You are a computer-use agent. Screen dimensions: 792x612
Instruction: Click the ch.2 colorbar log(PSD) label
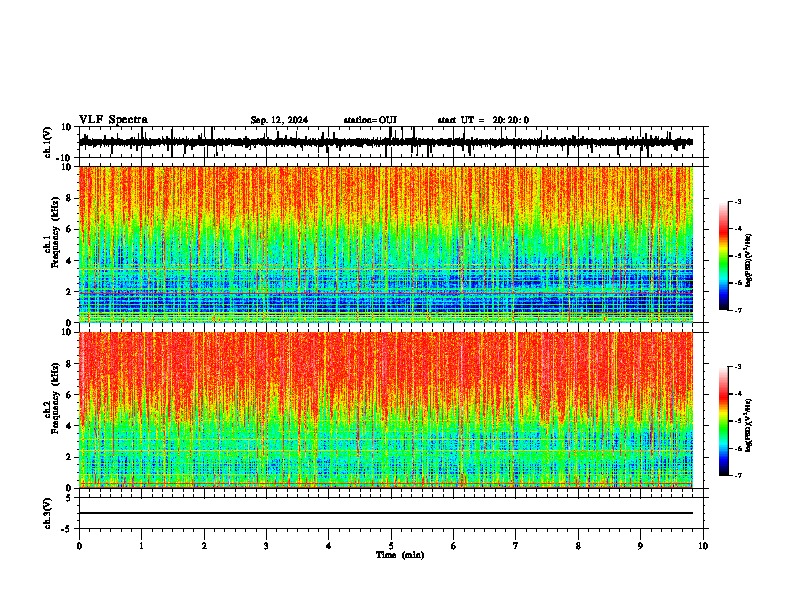pos(749,424)
